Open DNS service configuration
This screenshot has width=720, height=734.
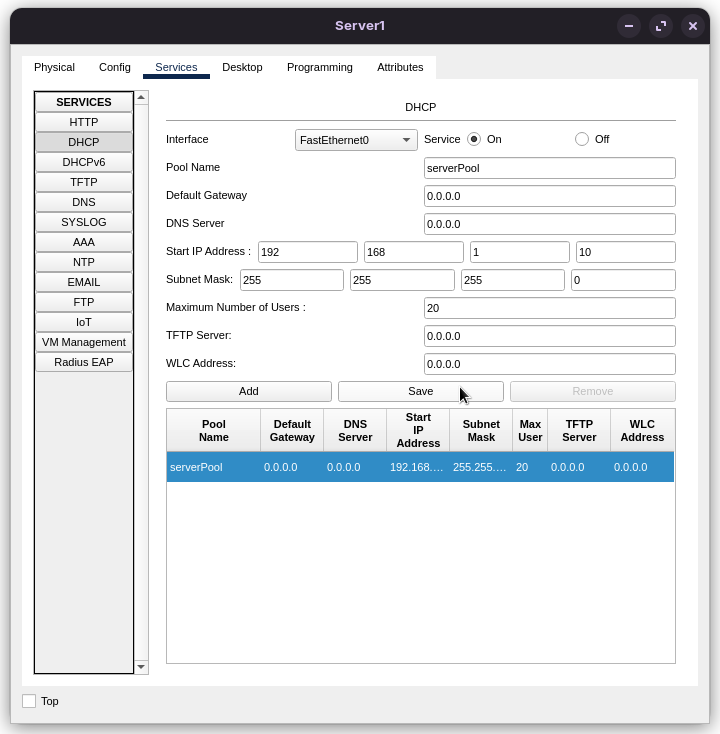point(84,202)
